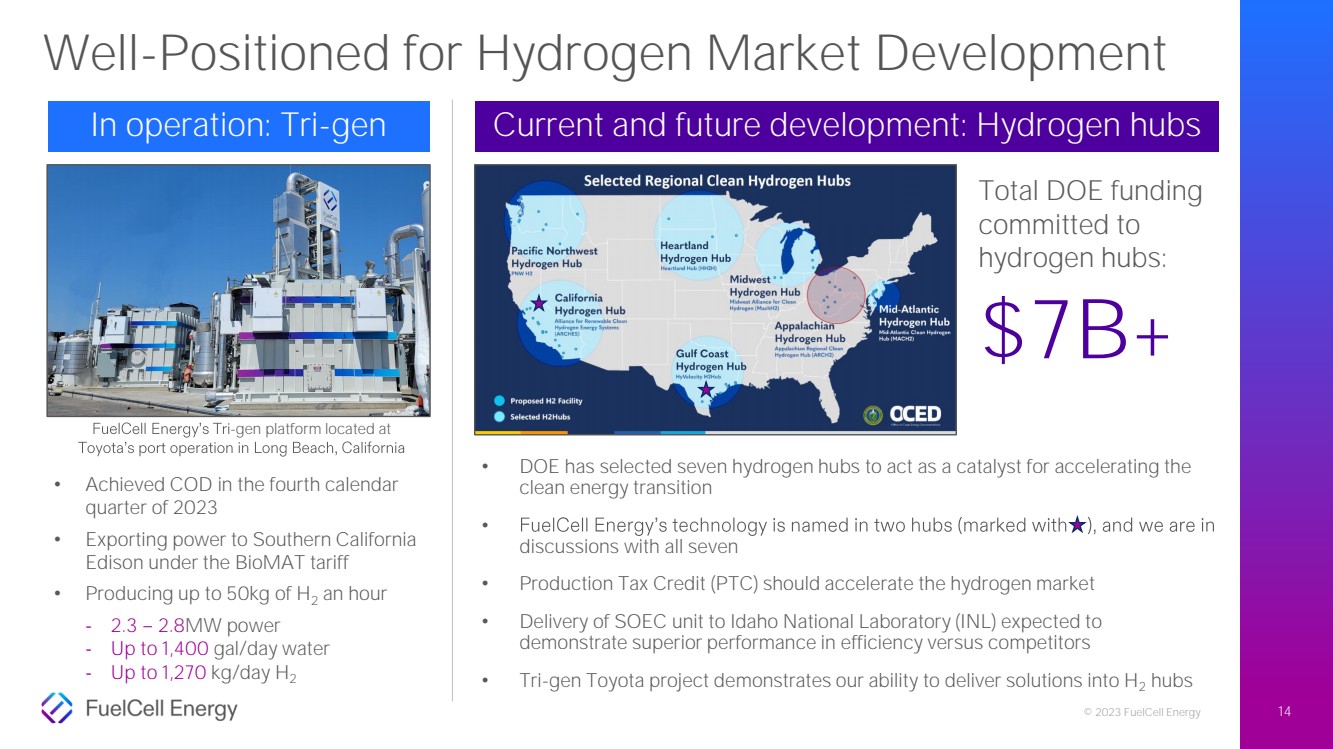Click the 'Achieved COD in the fourth calendar quarter' bullet
This screenshot has height=749, width=1333.
coord(241,496)
